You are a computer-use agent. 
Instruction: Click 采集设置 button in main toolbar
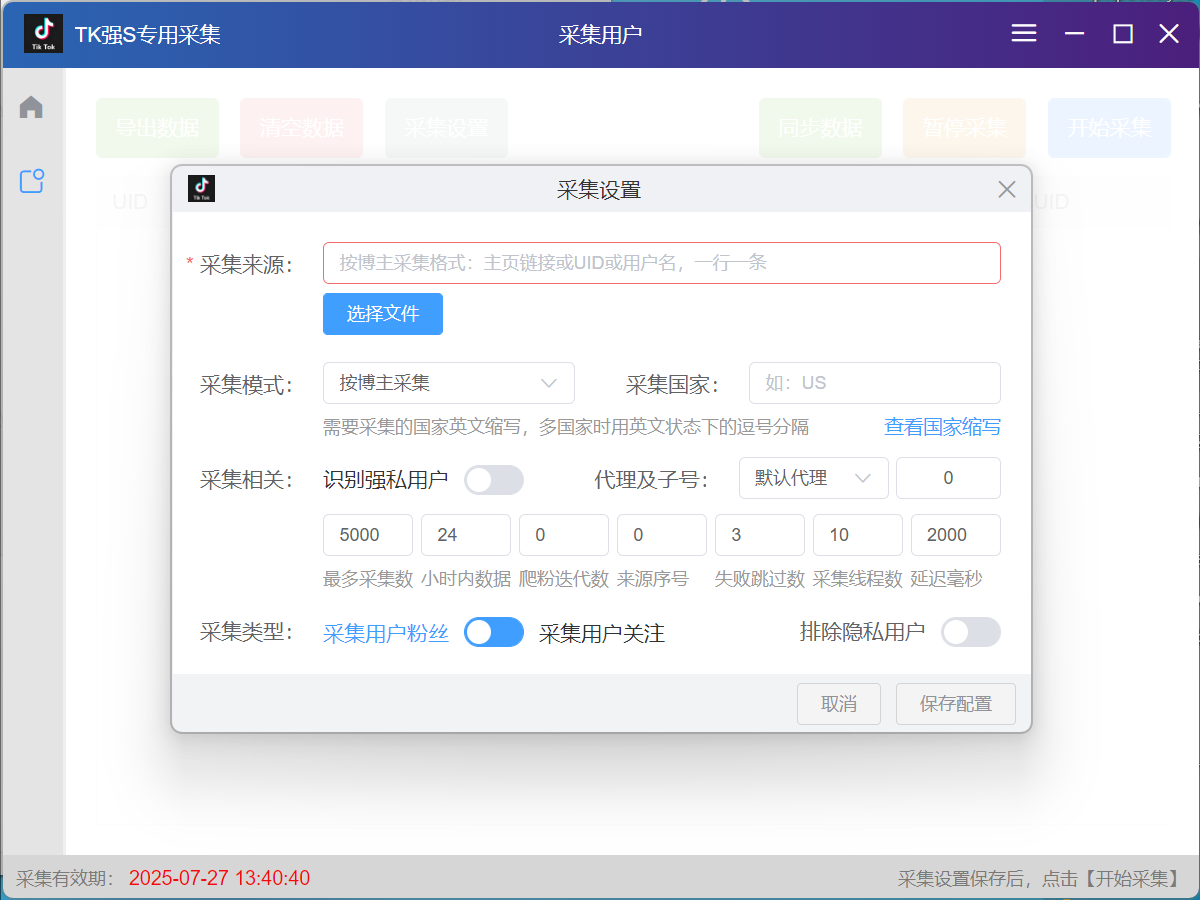pyautogui.click(x=446, y=128)
